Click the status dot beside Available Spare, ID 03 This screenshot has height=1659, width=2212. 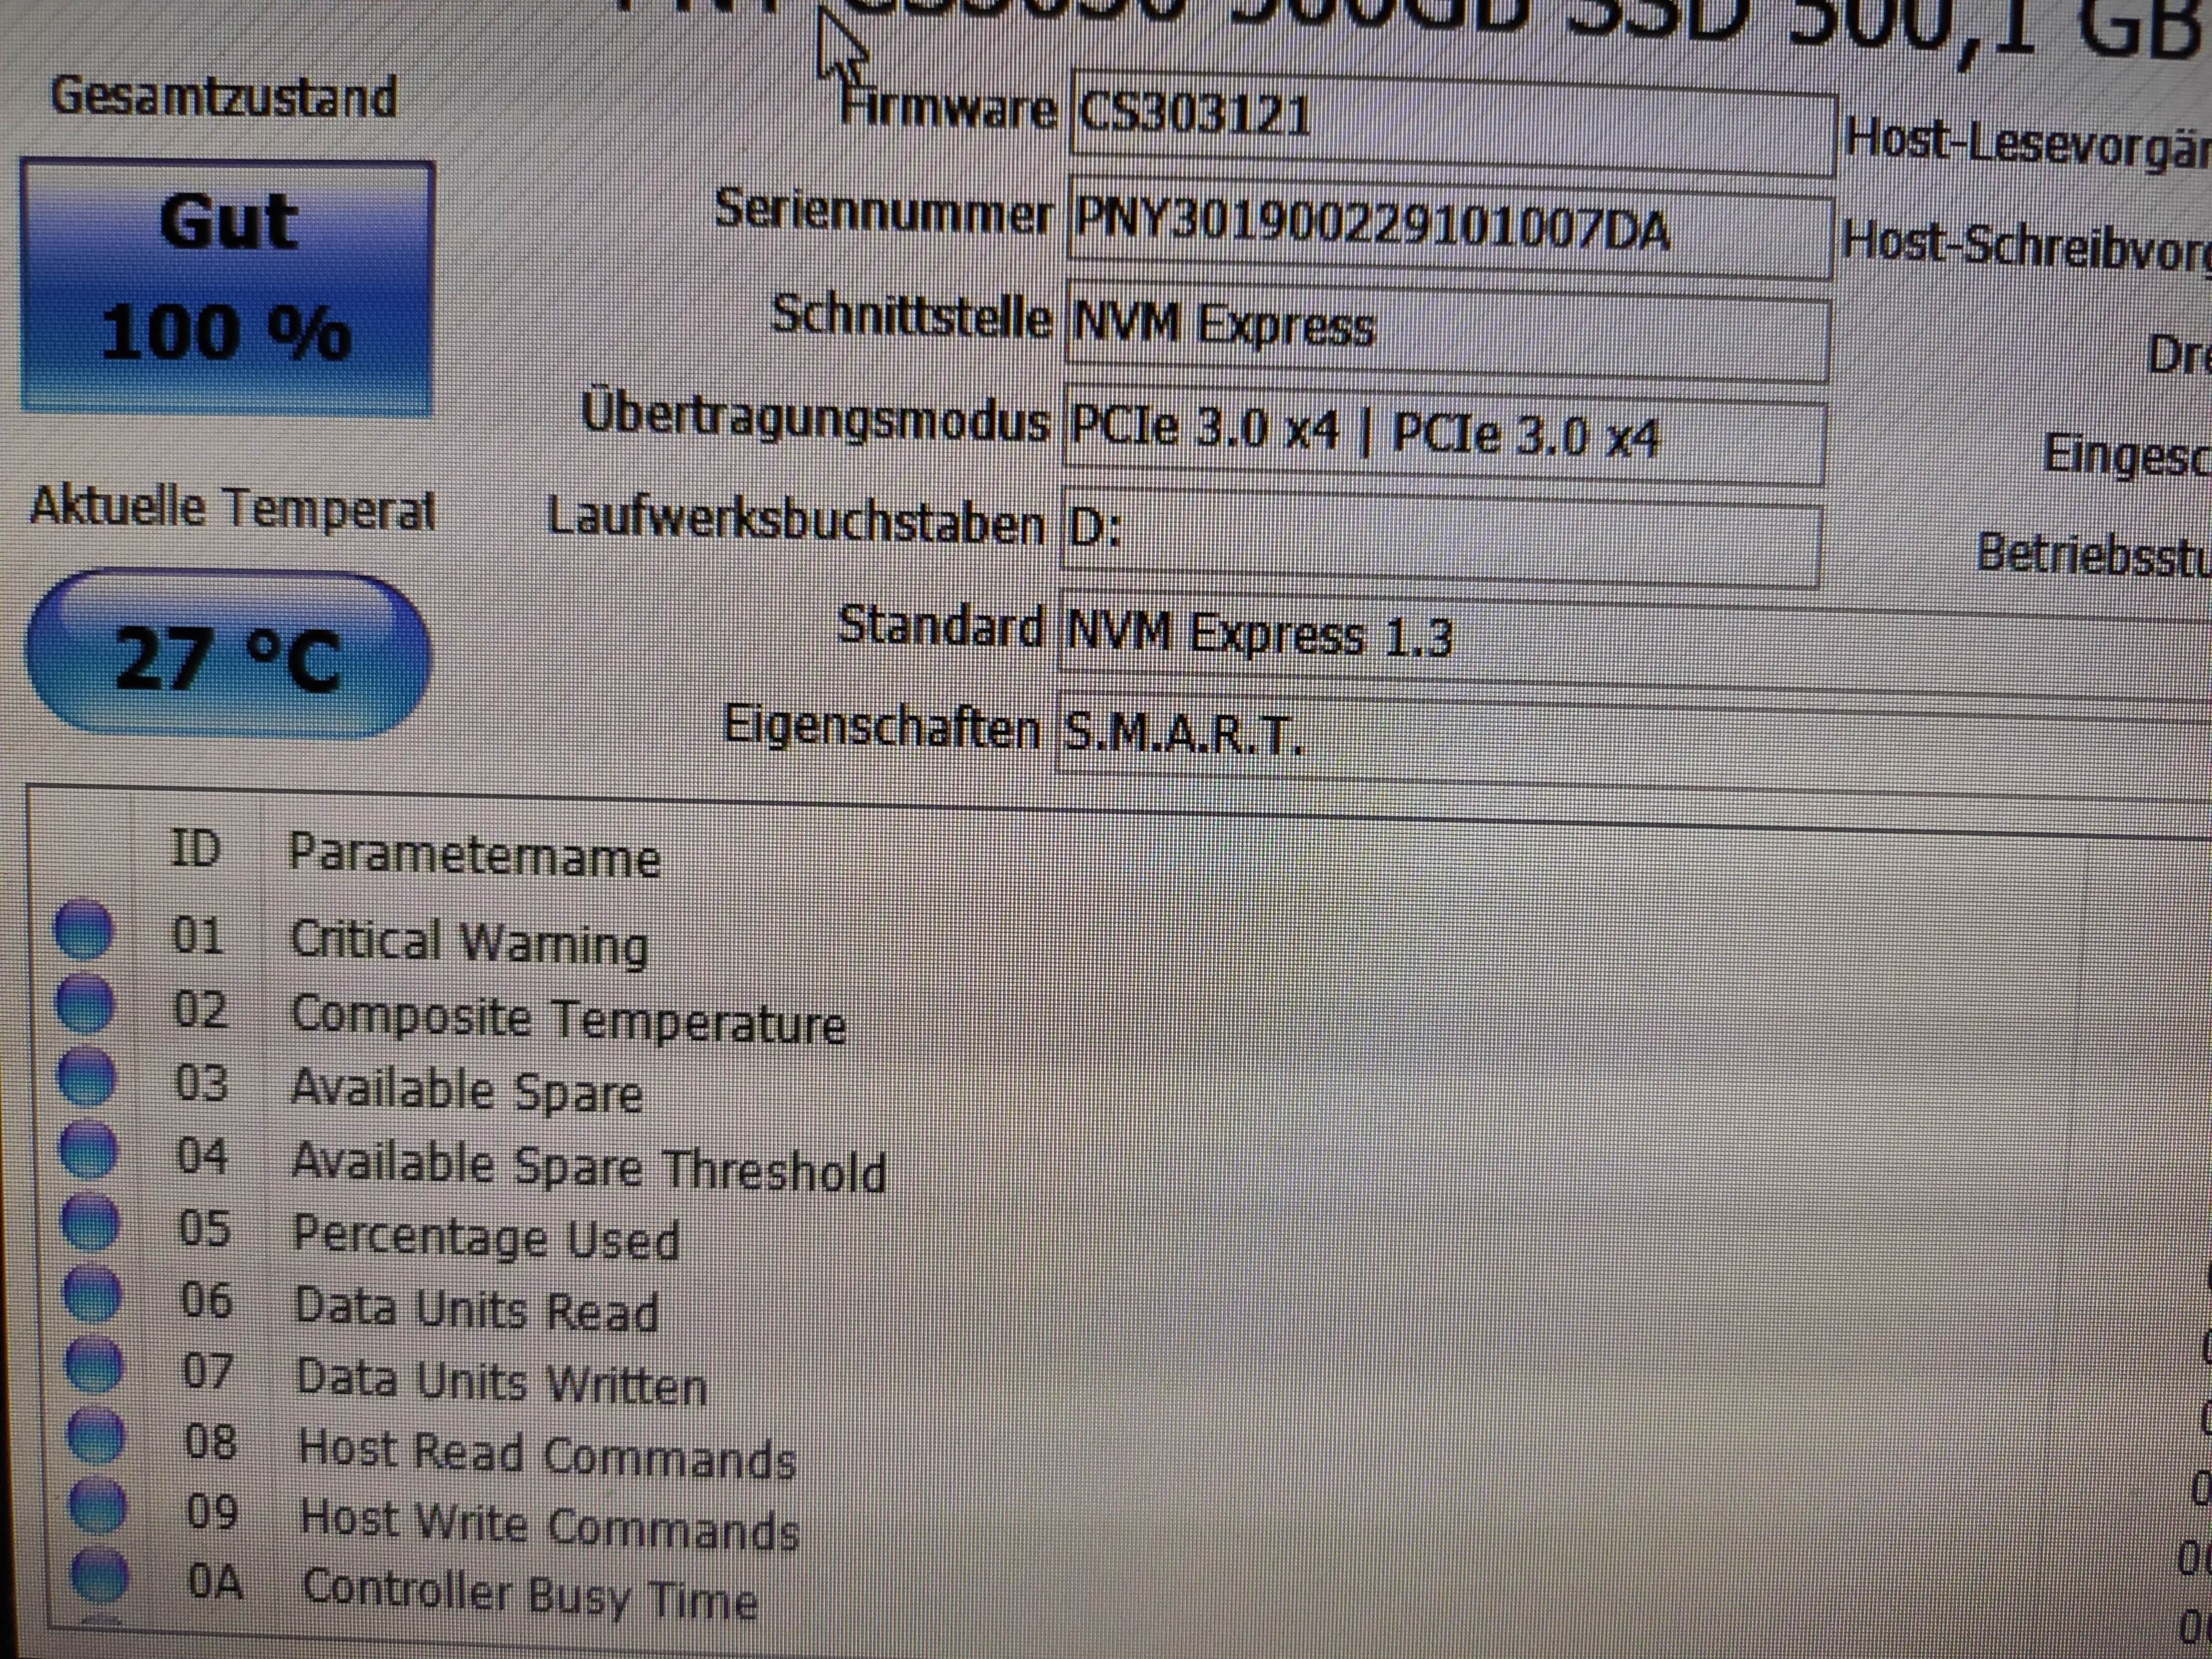pyautogui.click(x=87, y=1076)
